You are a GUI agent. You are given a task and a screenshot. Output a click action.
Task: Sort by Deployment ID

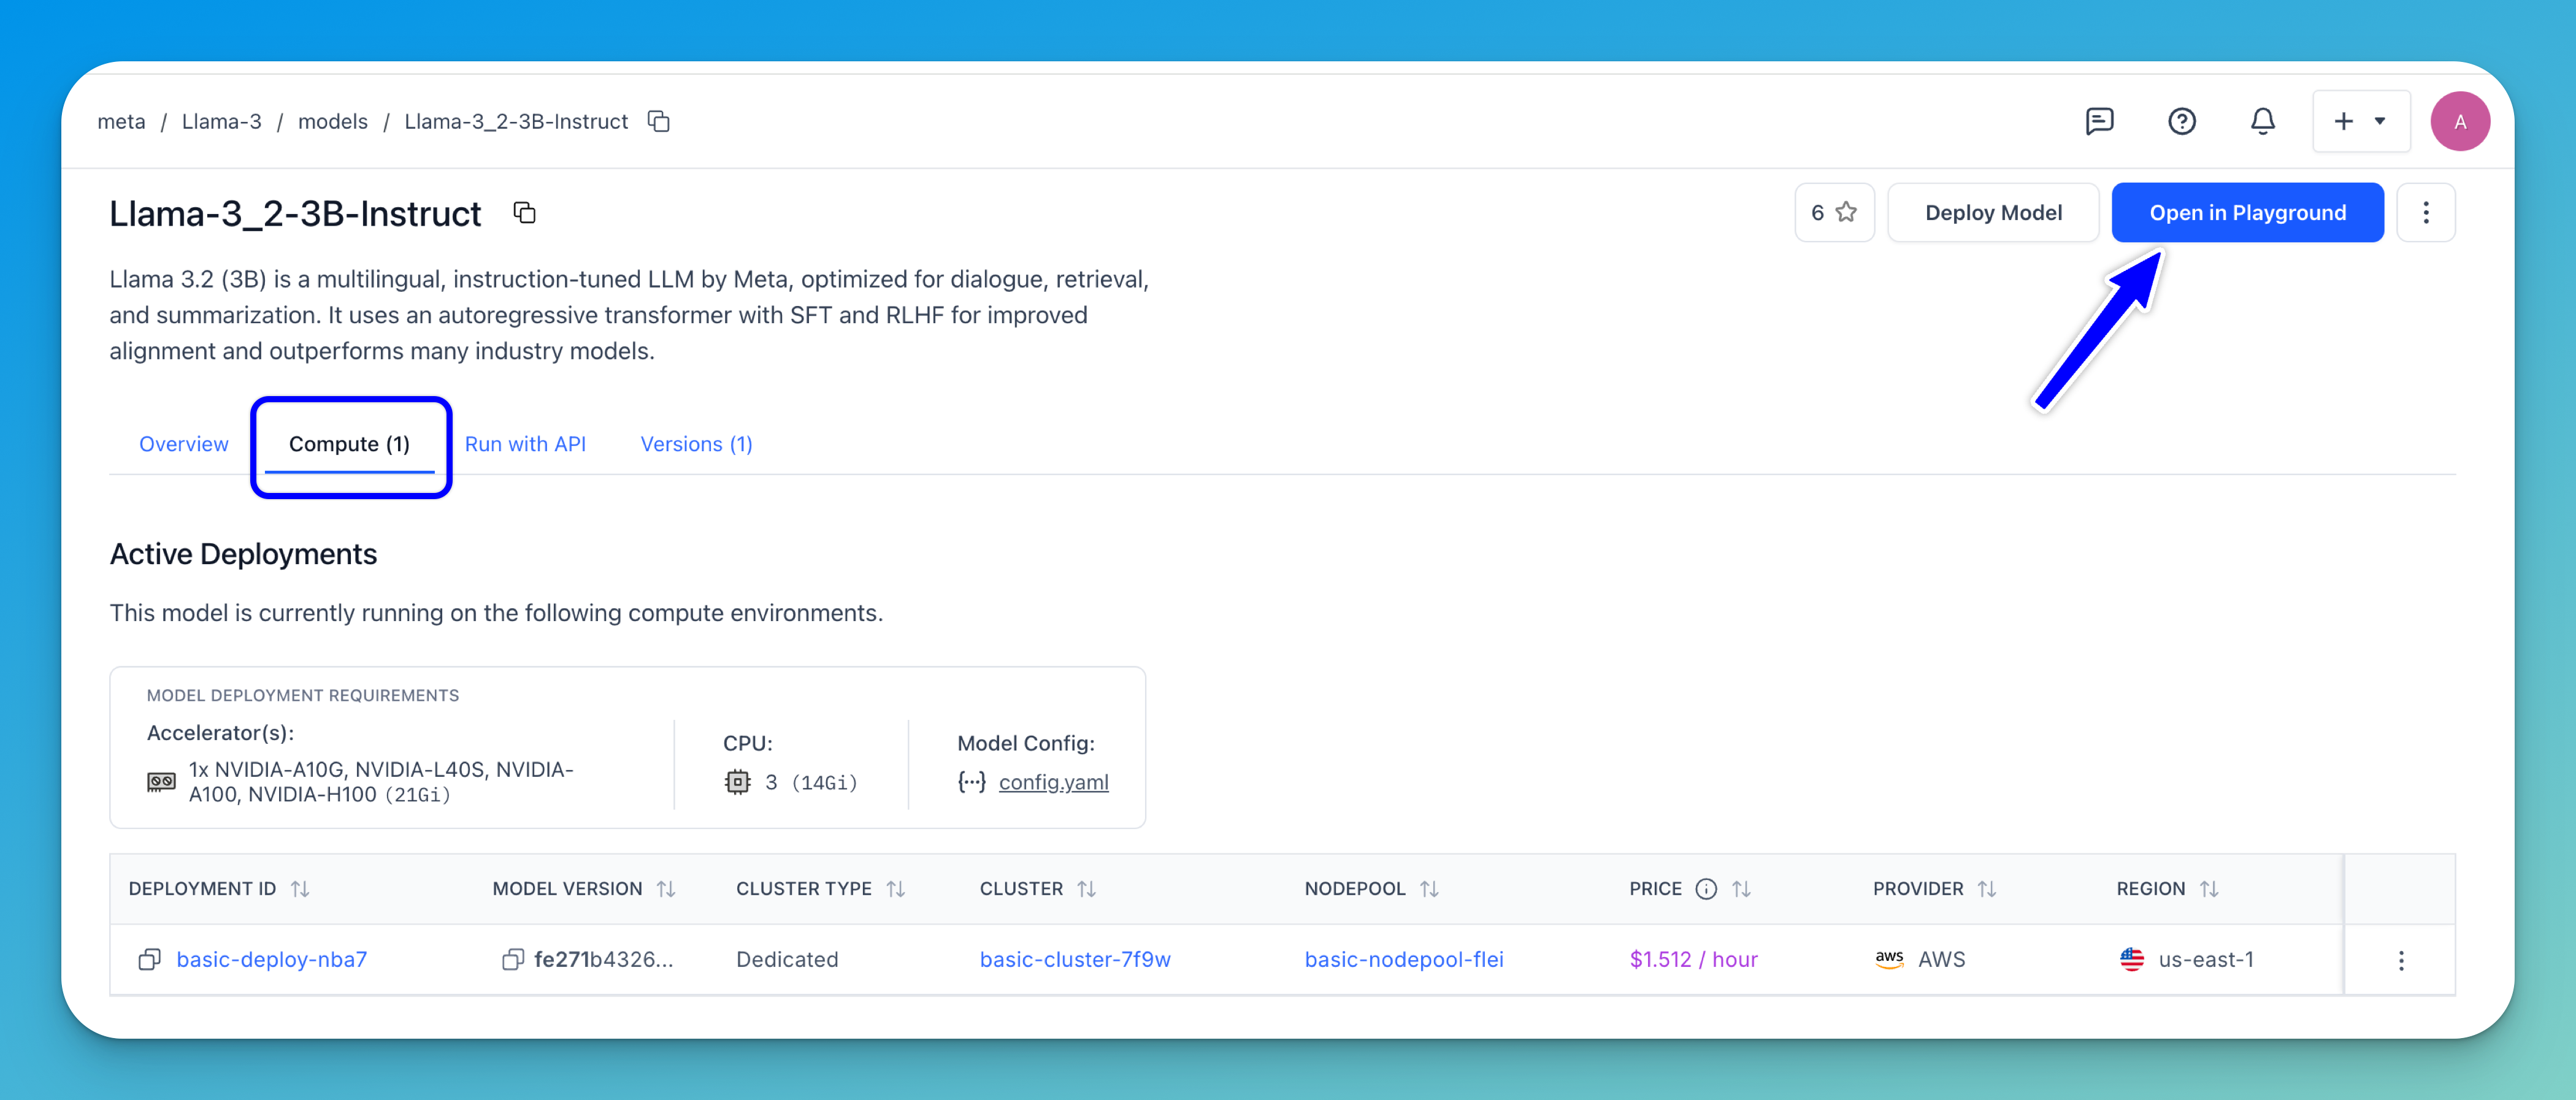(300, 889)
